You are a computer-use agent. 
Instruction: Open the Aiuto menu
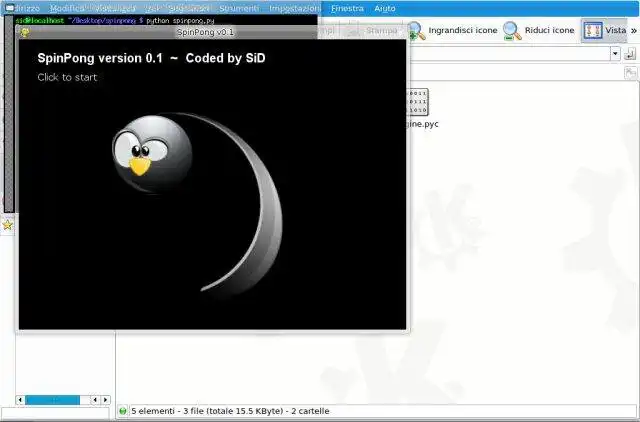[384, 8]
